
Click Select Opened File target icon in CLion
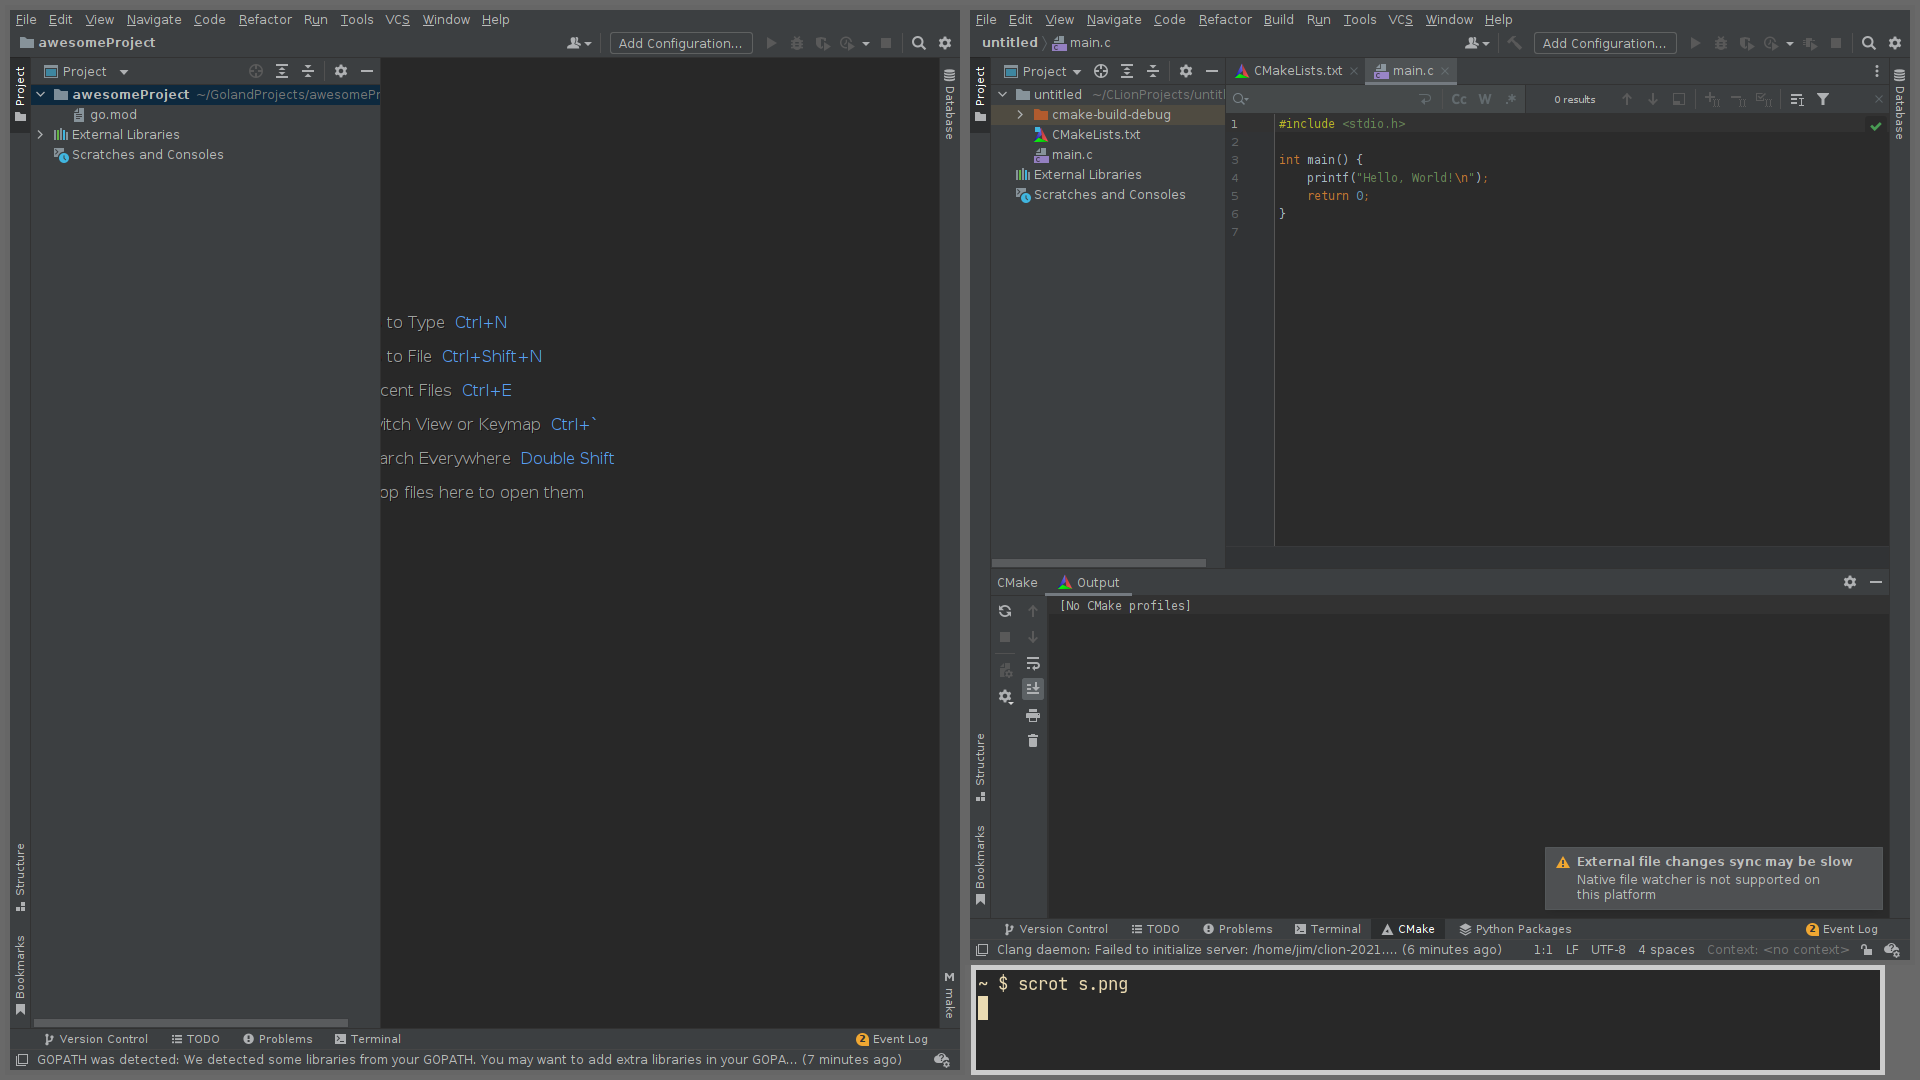(1101, 71)
